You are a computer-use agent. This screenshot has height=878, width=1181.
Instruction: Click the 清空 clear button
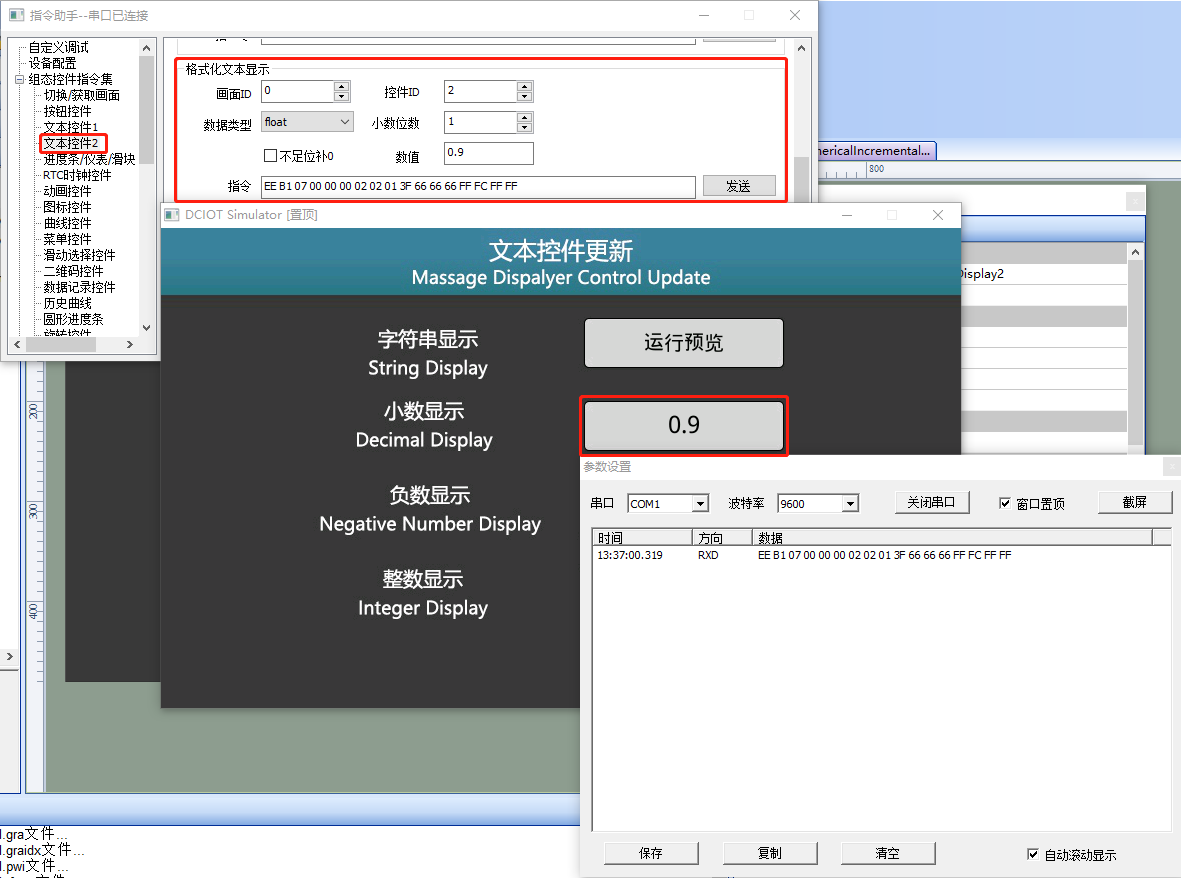coord(887,853)
